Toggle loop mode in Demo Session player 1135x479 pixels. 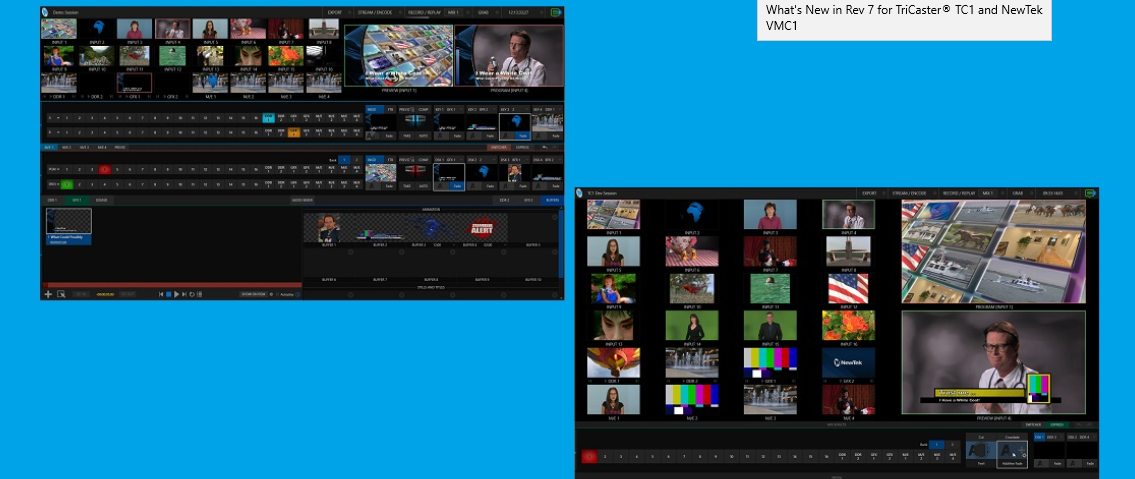pyautogui.click(x=192, y=294)
